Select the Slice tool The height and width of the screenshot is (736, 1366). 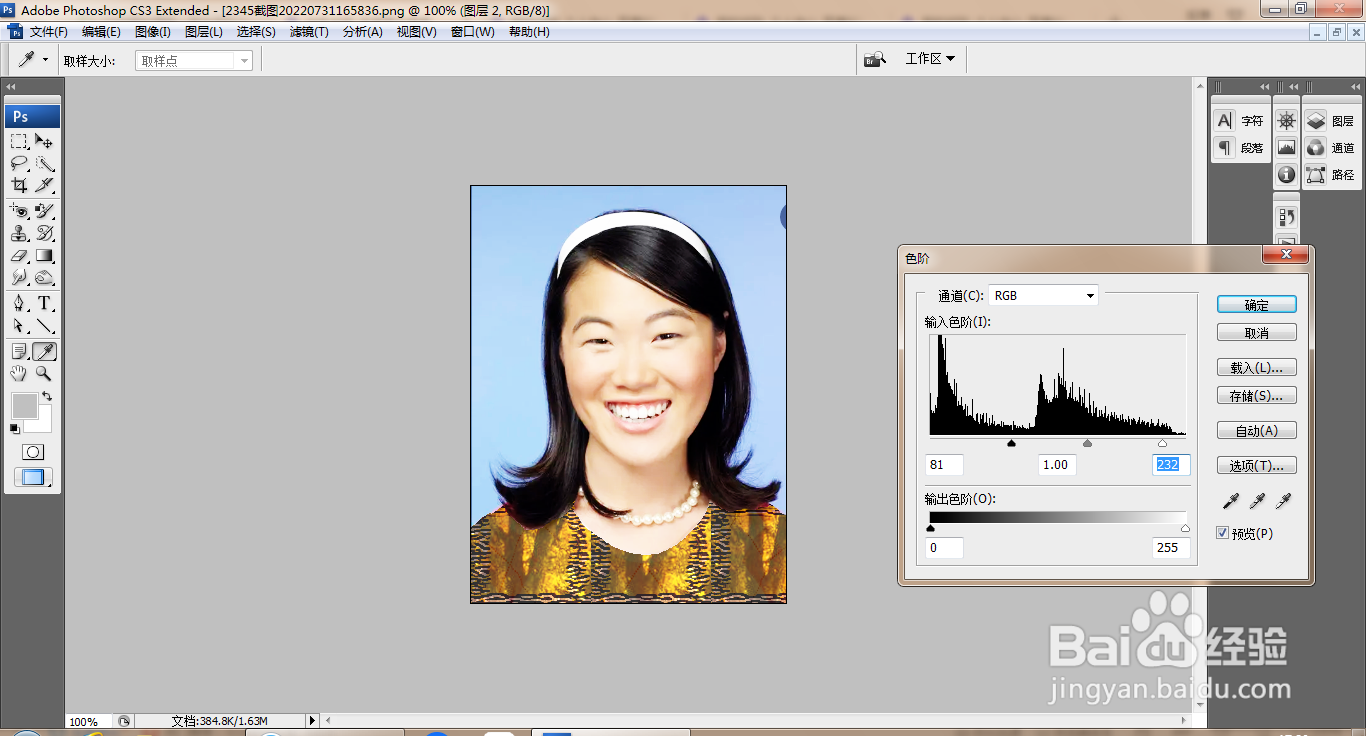[x=45, y=185]
